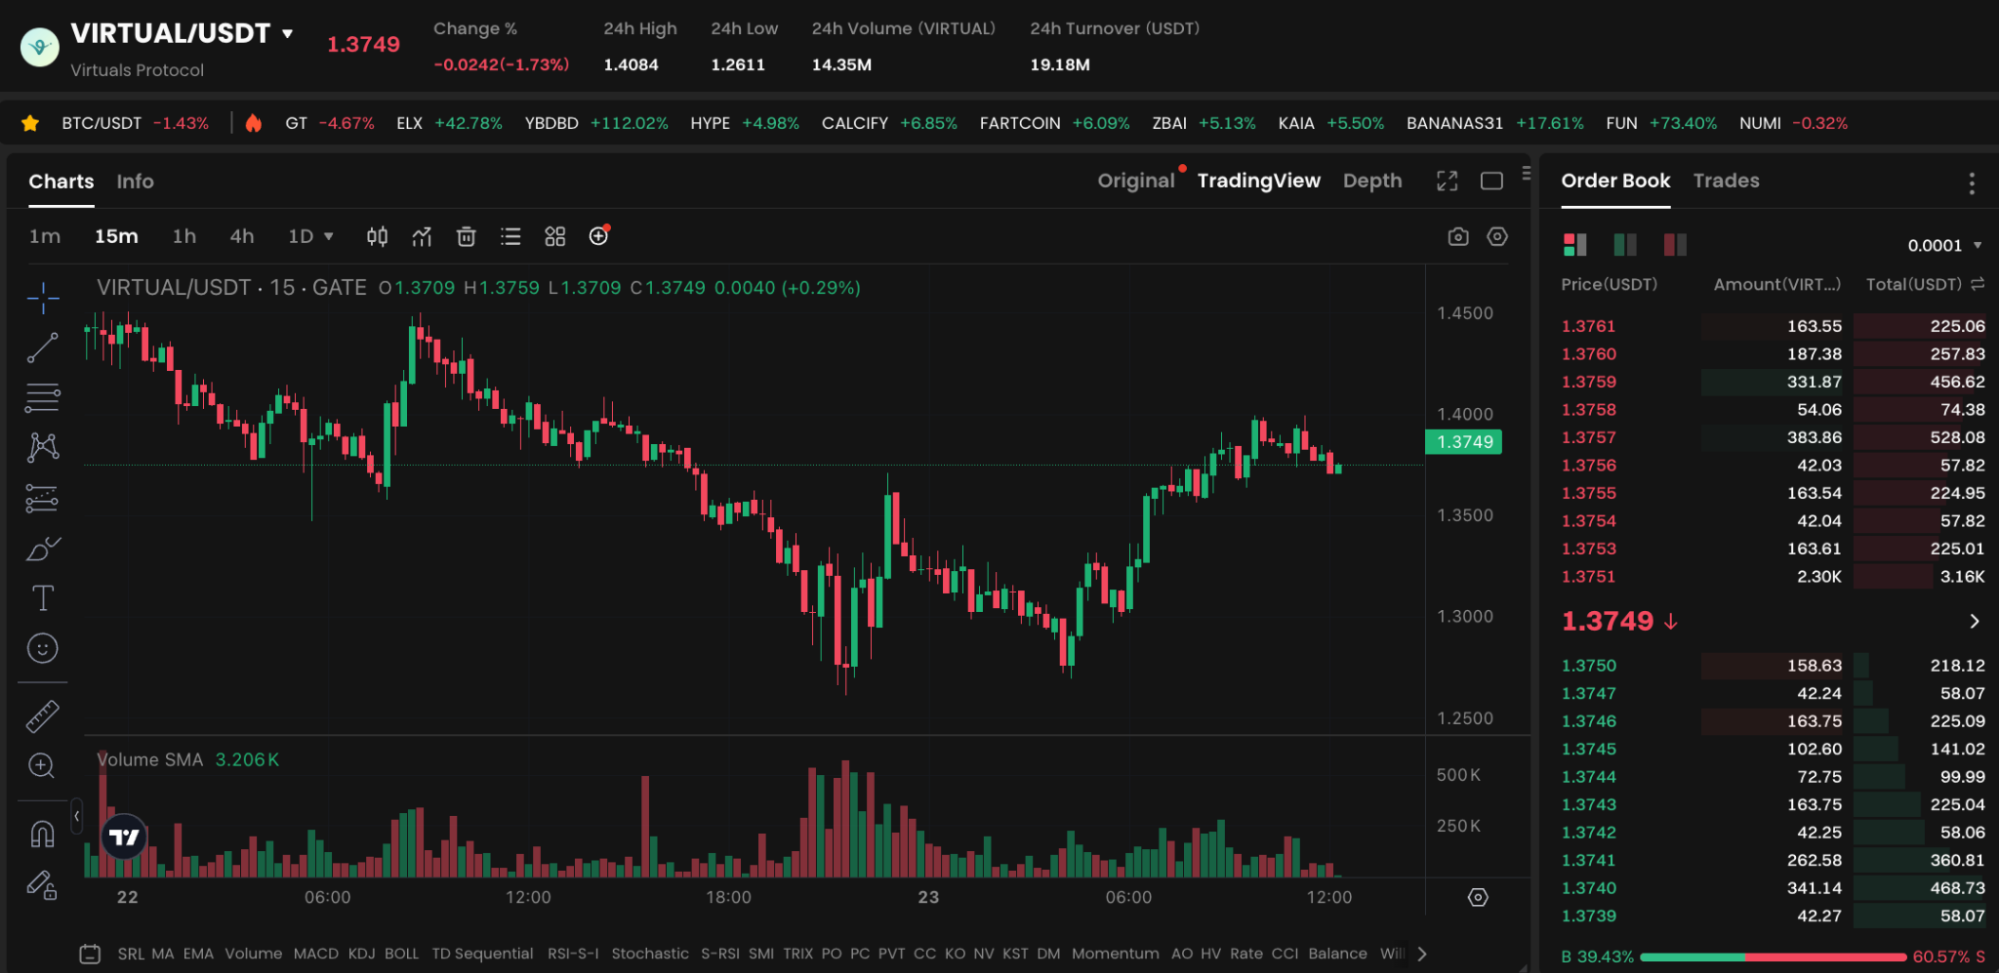
Task: Open the VIRTUAL/USDT pair selector dropdown
Action: [288, 33]
